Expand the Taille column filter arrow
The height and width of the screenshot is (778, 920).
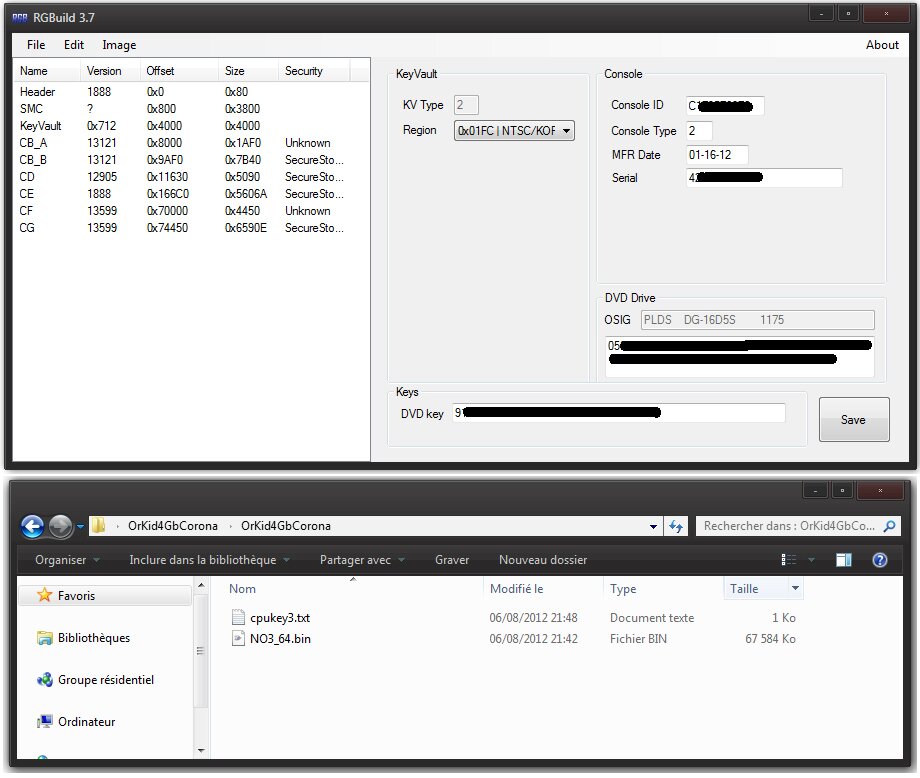click(x=795, y=589)
